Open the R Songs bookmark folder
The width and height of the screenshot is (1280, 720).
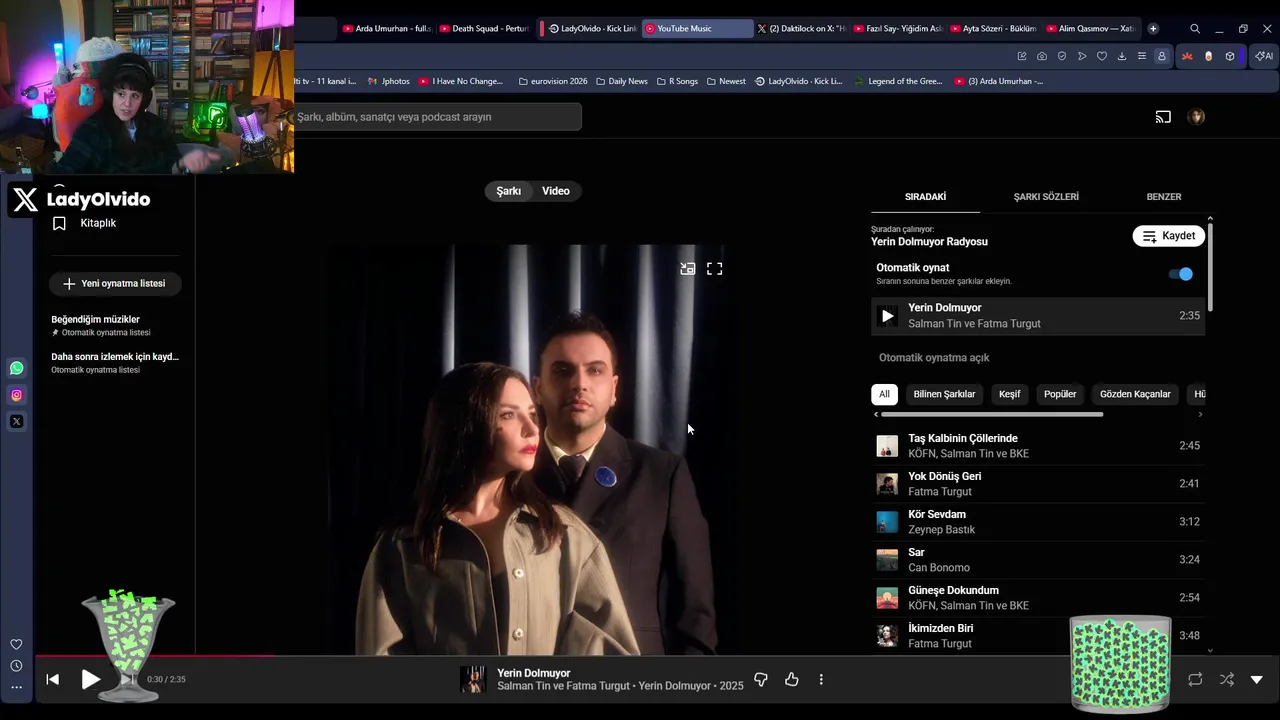pyautogui.click(x=677, y=81)
